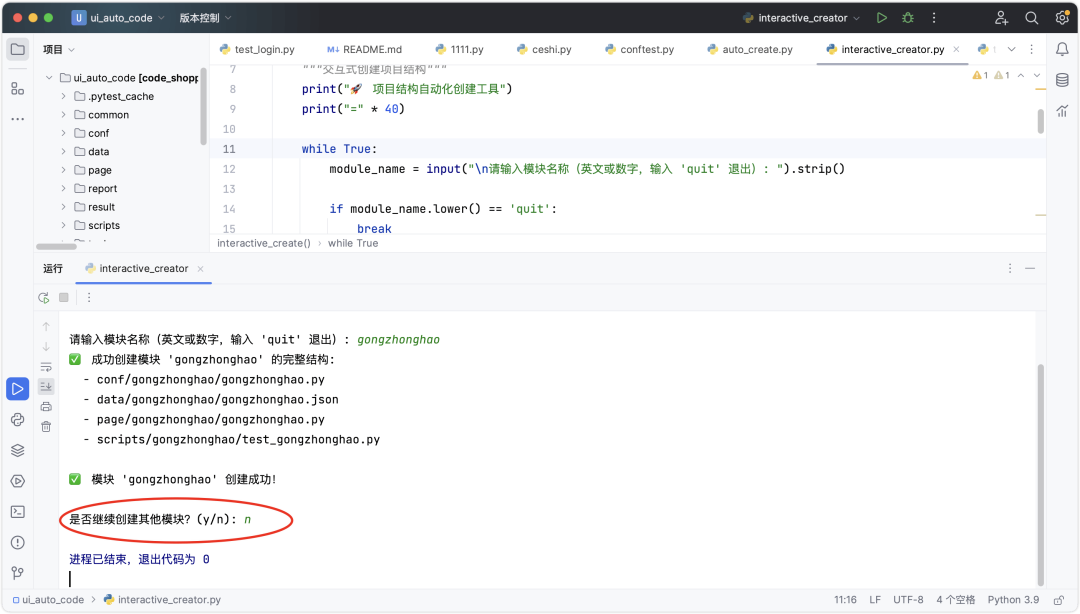Open the 版本控制 dropdown menu
Screen dimensions: 1080x614
[205, 18]
